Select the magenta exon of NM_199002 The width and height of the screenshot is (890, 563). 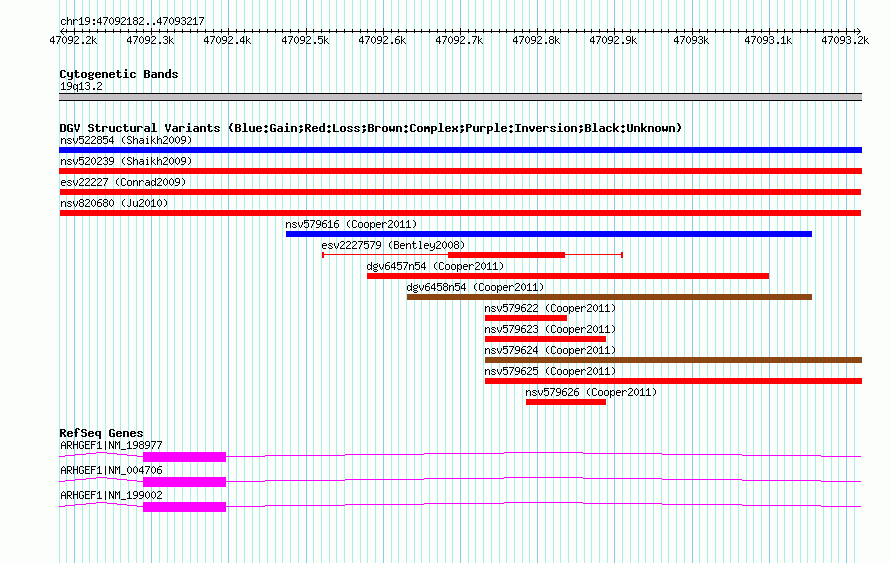point(184,507)
